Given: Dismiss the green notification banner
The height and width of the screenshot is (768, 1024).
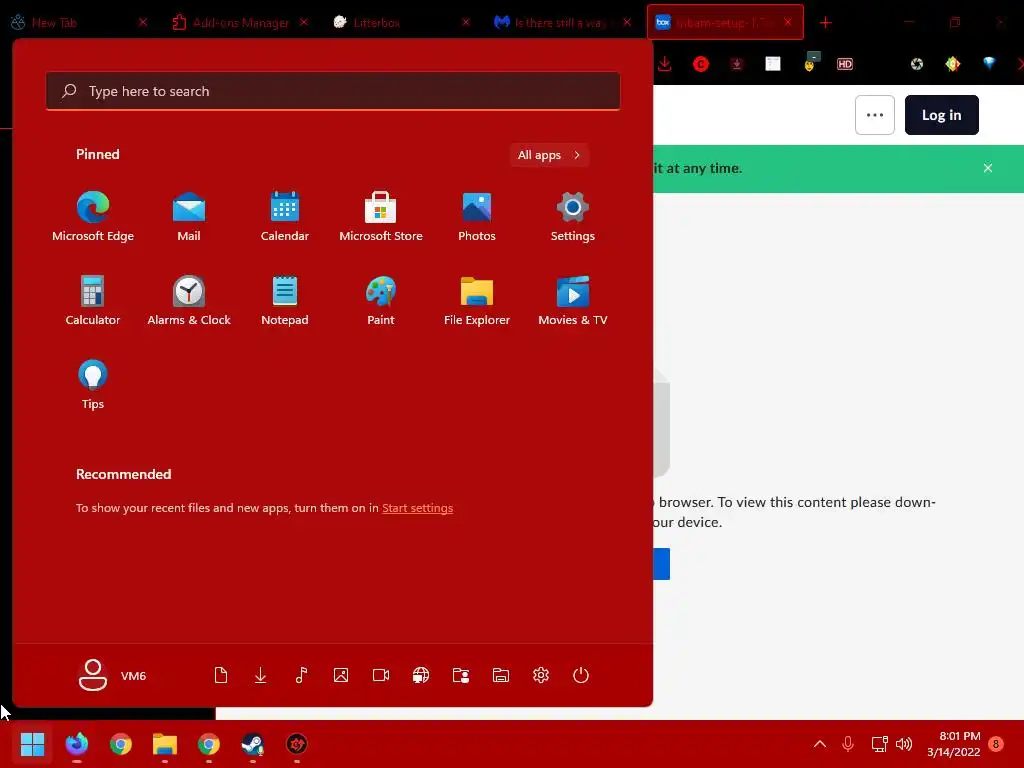Looking at the screenshot, I should coord(987,168).
